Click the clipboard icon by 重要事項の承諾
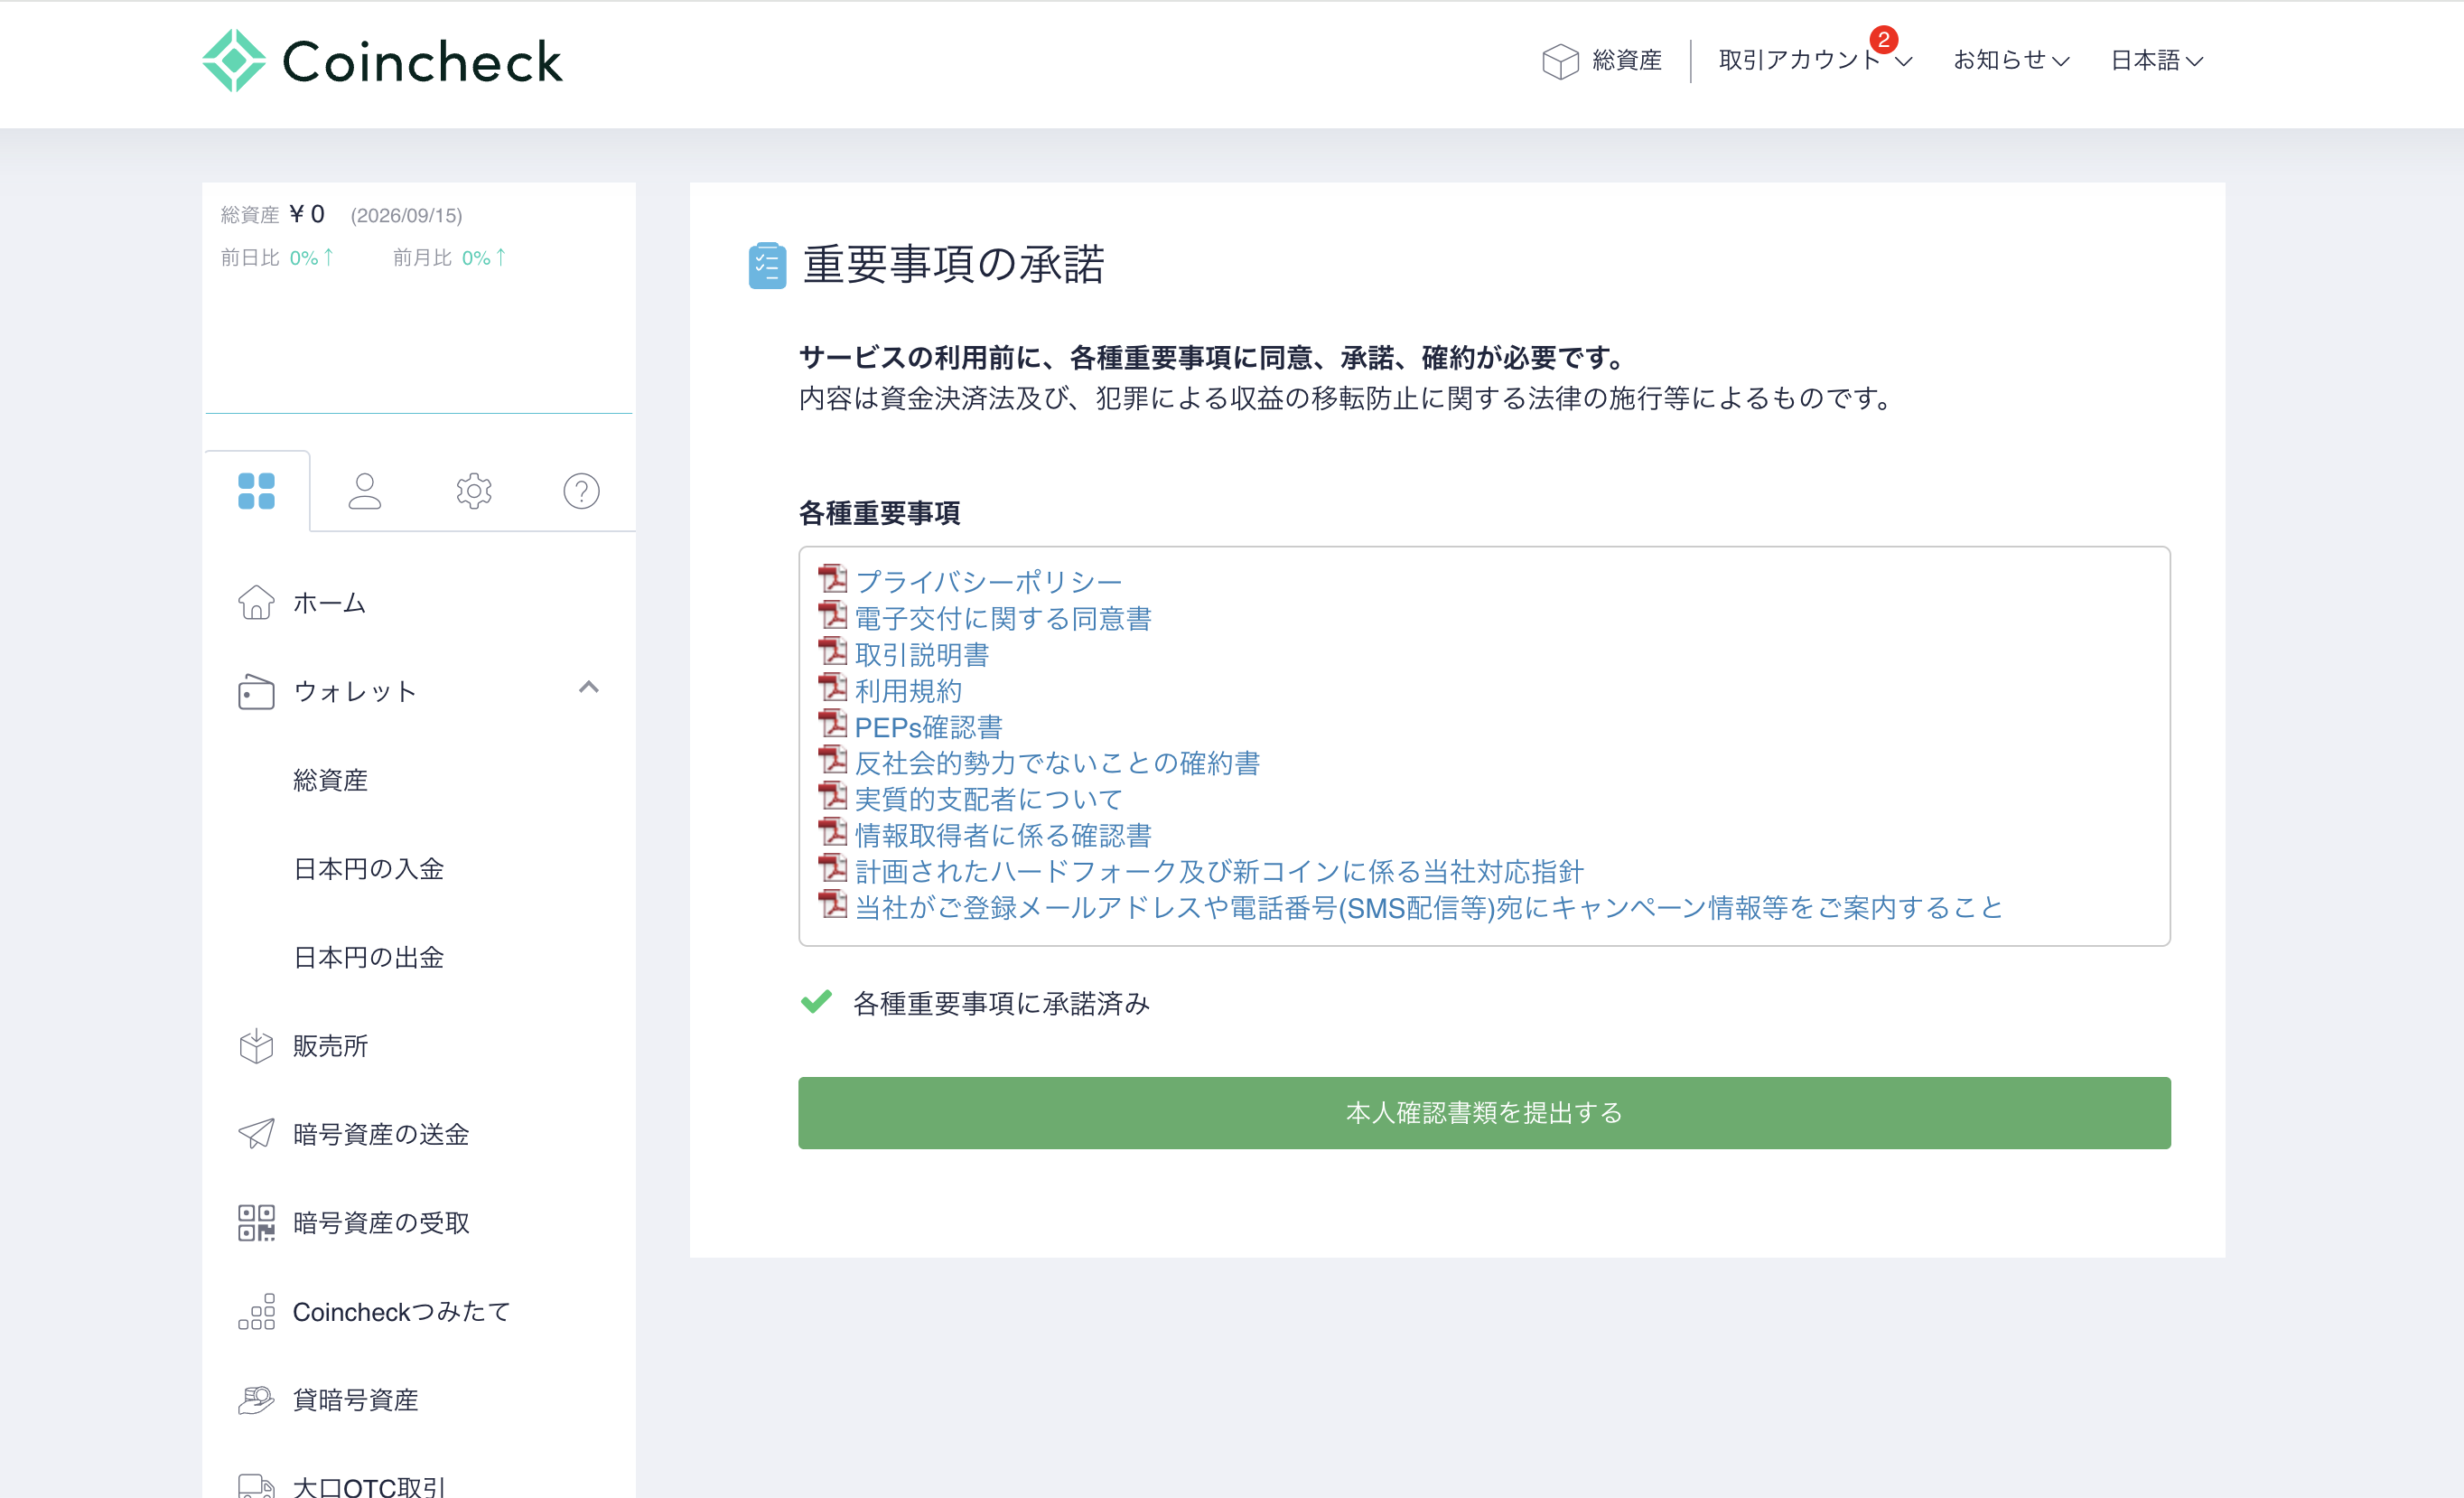Image resolution: width=2464 pixels, height=1498 pixels. click(767, 265)
